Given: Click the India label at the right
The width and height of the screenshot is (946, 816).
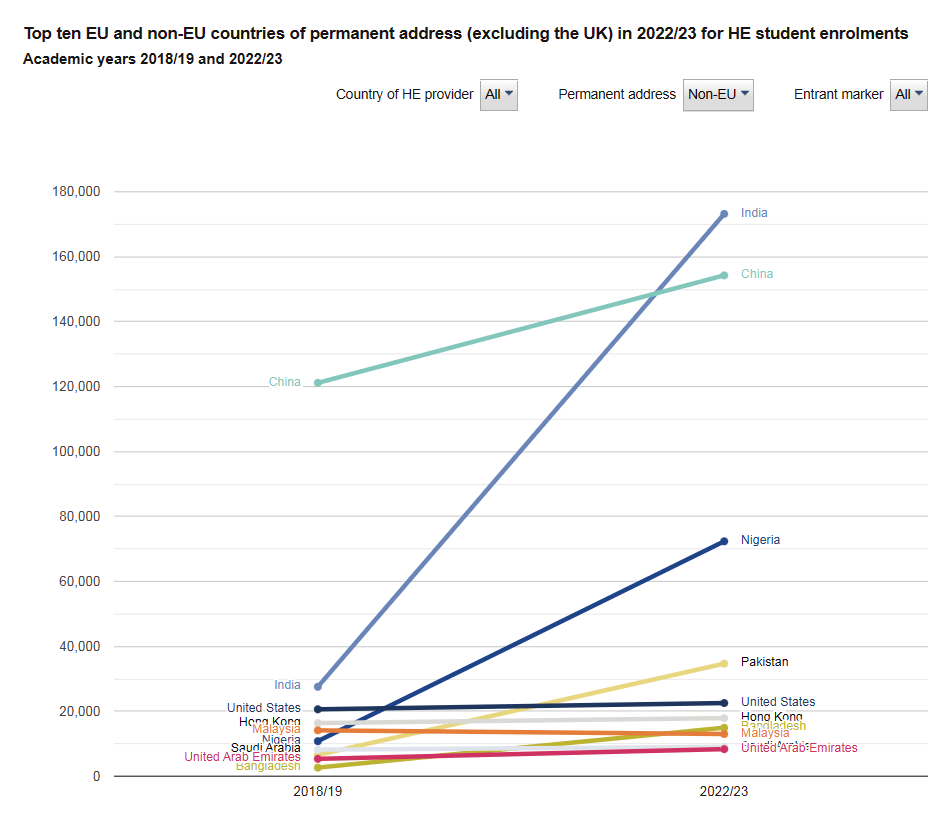Looking at the screenshot, I should pyautogui.click(x=754, y=213).
